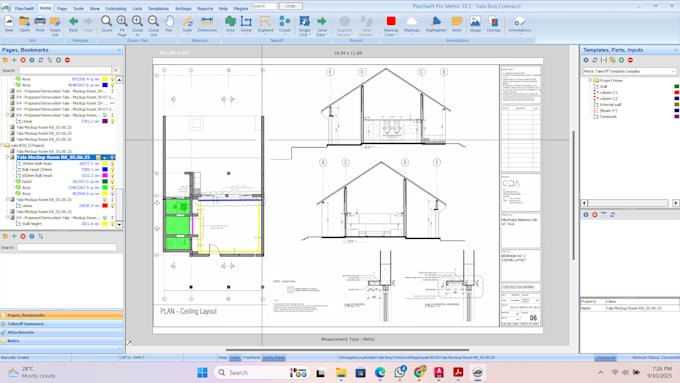Click magenta swatch of 600mm Bulk Head
The image size is (680, 383).
[105, 176]
